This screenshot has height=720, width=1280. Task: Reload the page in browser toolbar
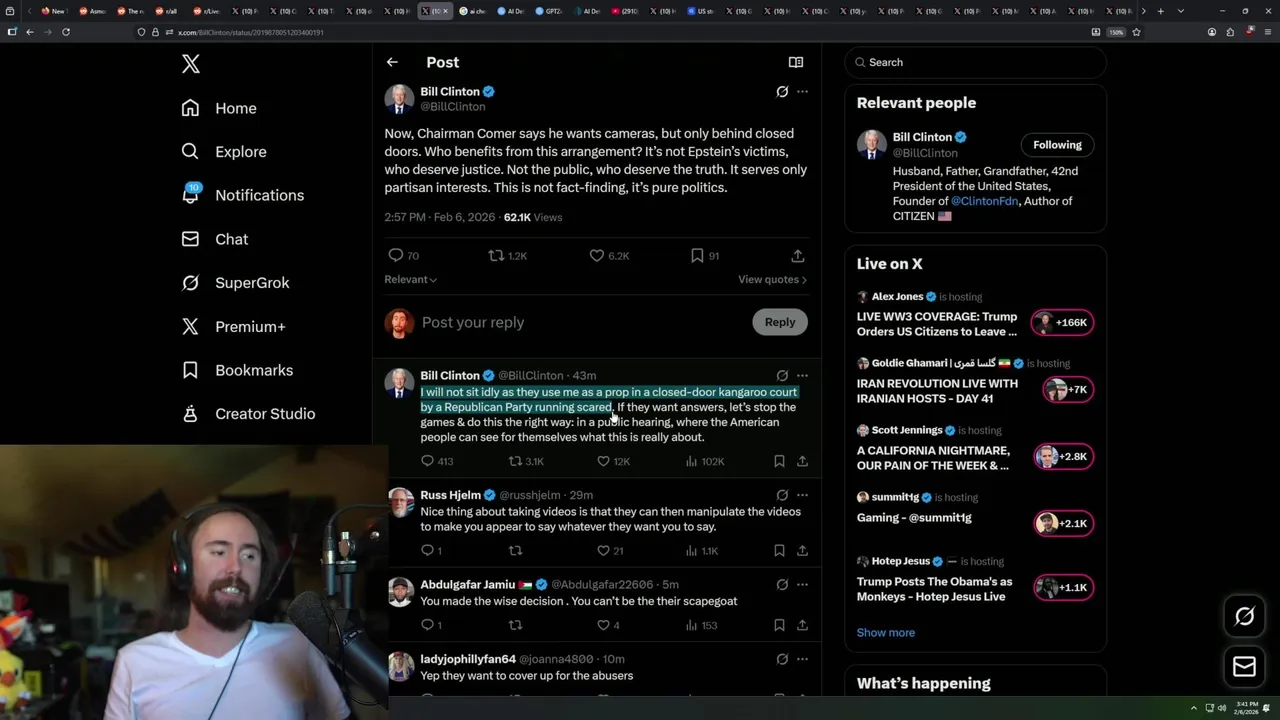tap(66, 32)
